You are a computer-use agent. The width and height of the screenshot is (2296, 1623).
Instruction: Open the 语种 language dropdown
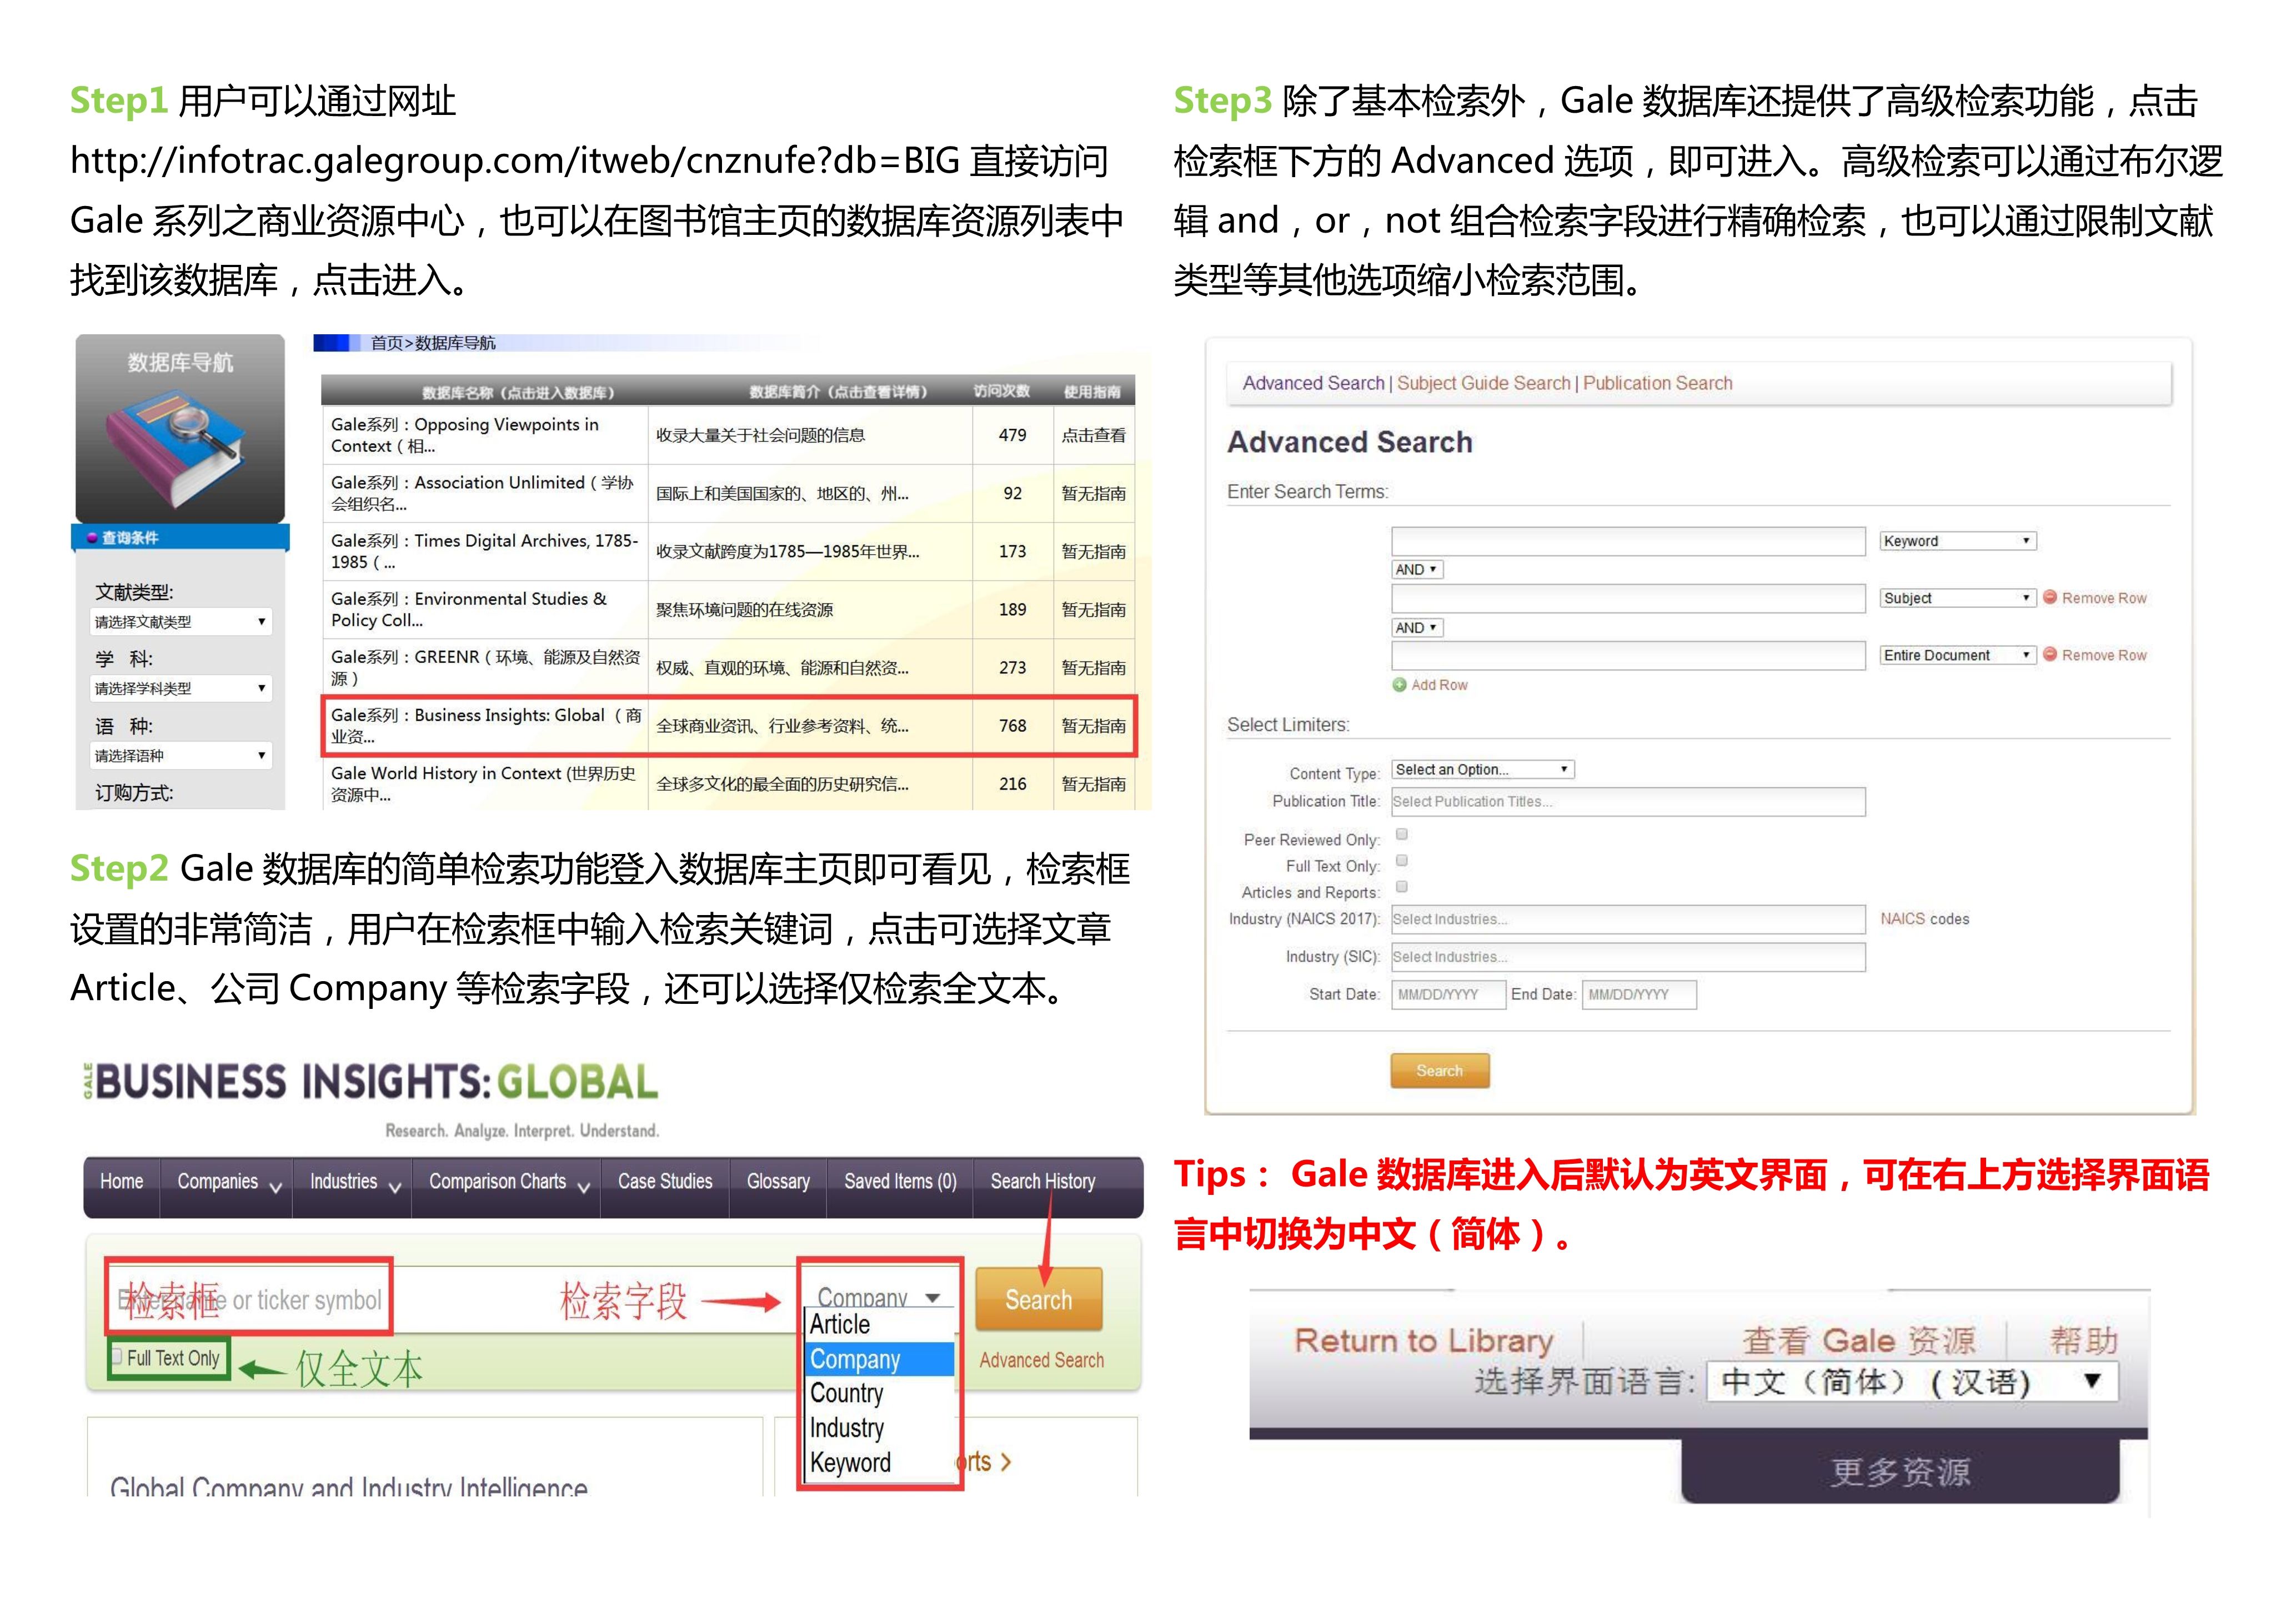[x=180, y=756]
